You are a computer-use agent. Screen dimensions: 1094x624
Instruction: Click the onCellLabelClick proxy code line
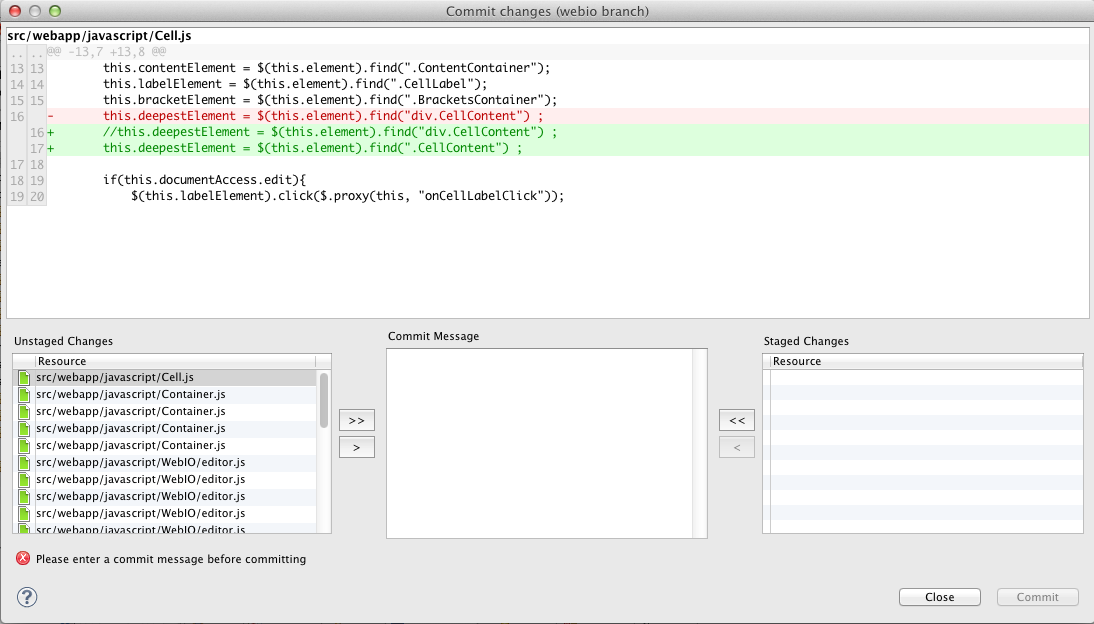pyautogui.click(x=347, y=196)
